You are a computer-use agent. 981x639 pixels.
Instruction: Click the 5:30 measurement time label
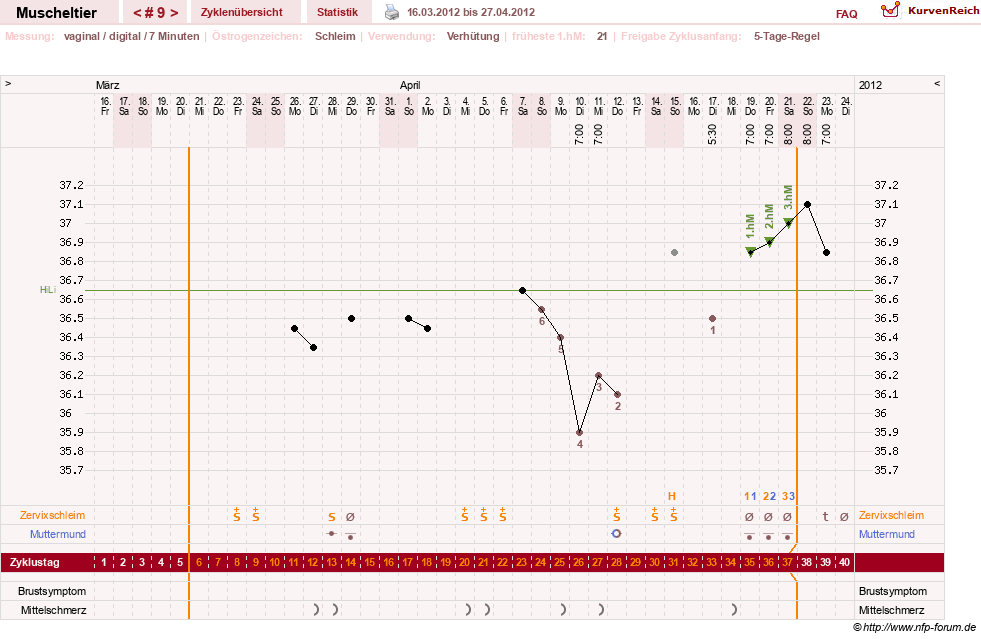tap(713, 134)
